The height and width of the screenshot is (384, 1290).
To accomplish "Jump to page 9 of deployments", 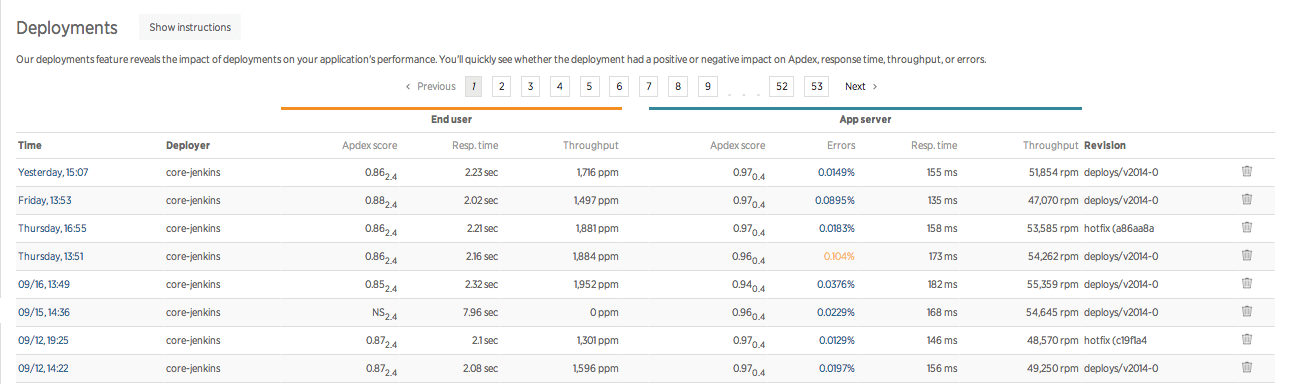I will (x=707, y=86).
